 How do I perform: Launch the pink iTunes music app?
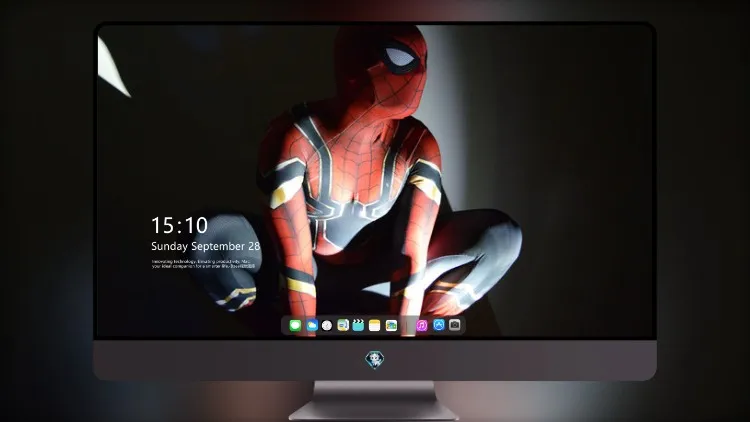coord(422,325)
